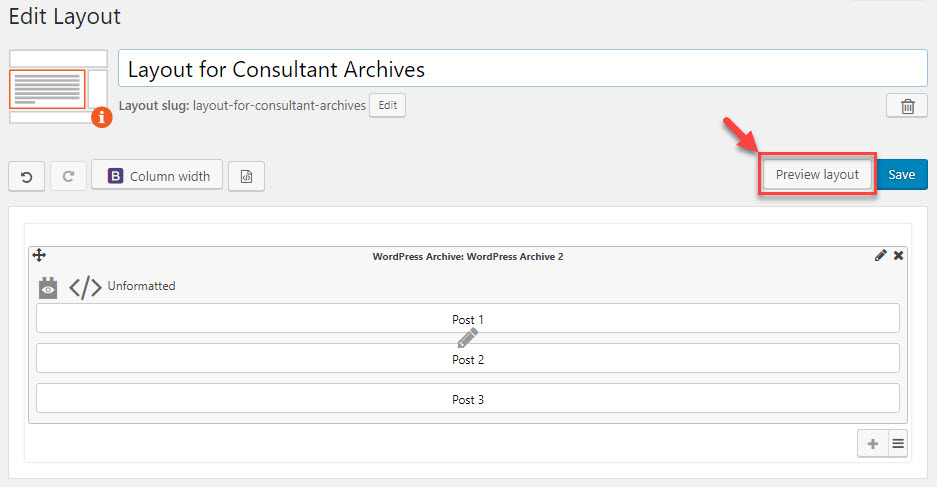Click the Preview layout button
937x487 pixels.
click(x=817, y=174)
